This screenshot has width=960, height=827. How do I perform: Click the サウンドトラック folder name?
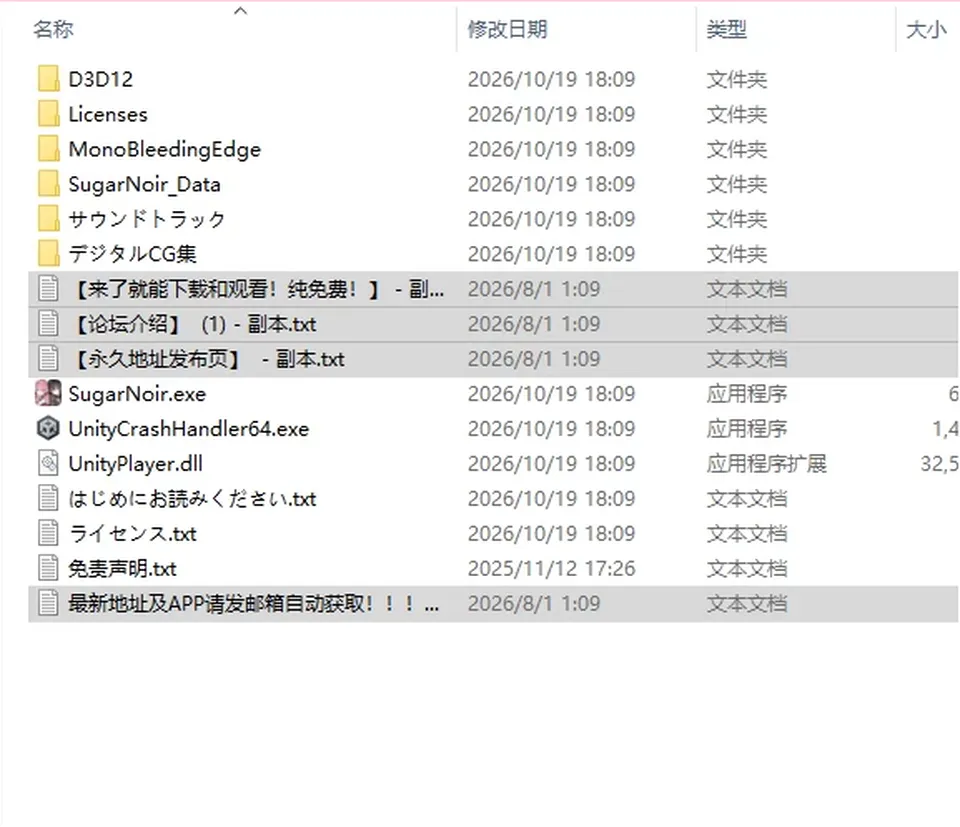click(x=147, y=219)
